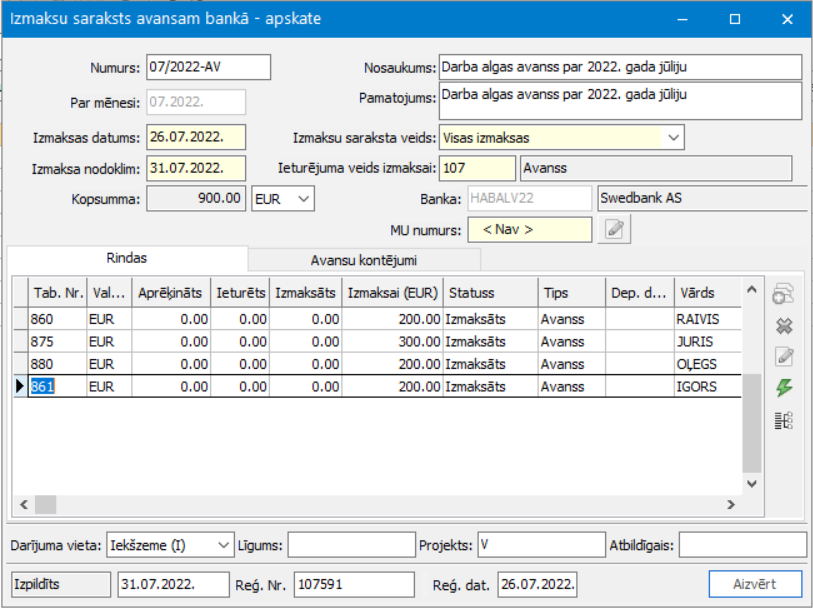Select the row with Tab. Nr. 860
The width and height of the screenshot is (813, 609).
(377, 319)
